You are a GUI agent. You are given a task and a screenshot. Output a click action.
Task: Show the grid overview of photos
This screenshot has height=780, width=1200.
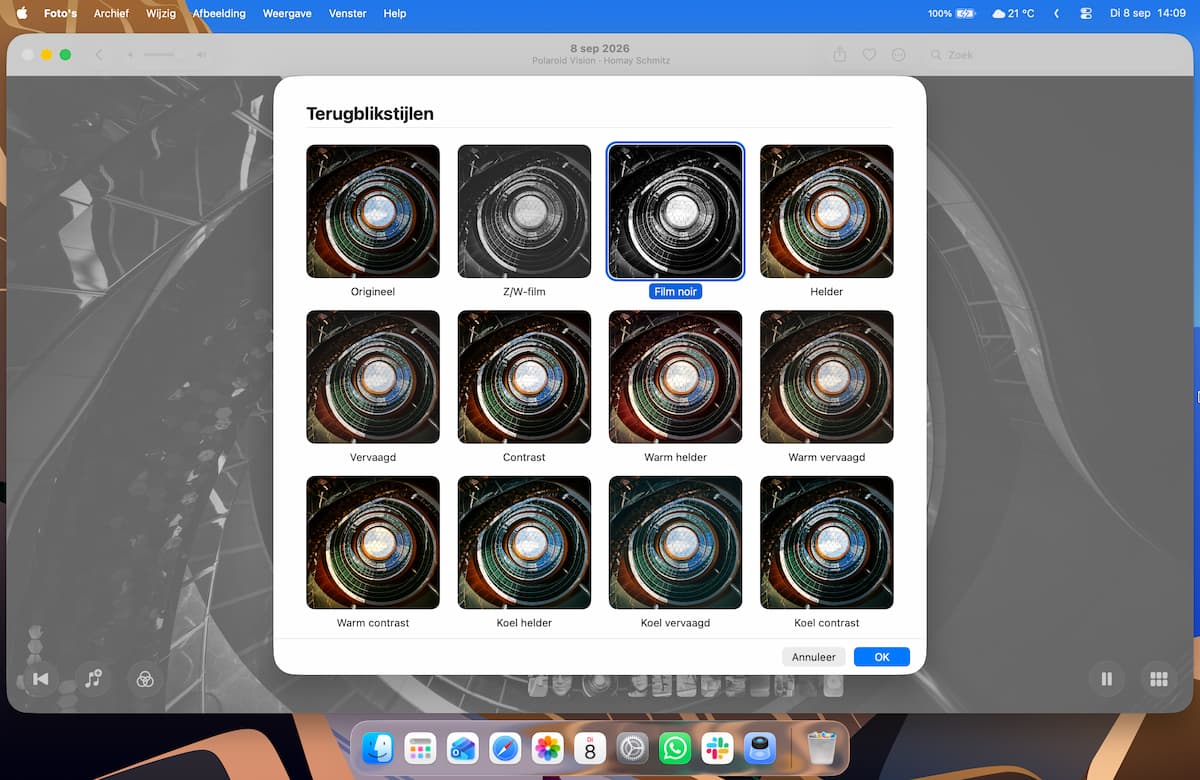1159,679
